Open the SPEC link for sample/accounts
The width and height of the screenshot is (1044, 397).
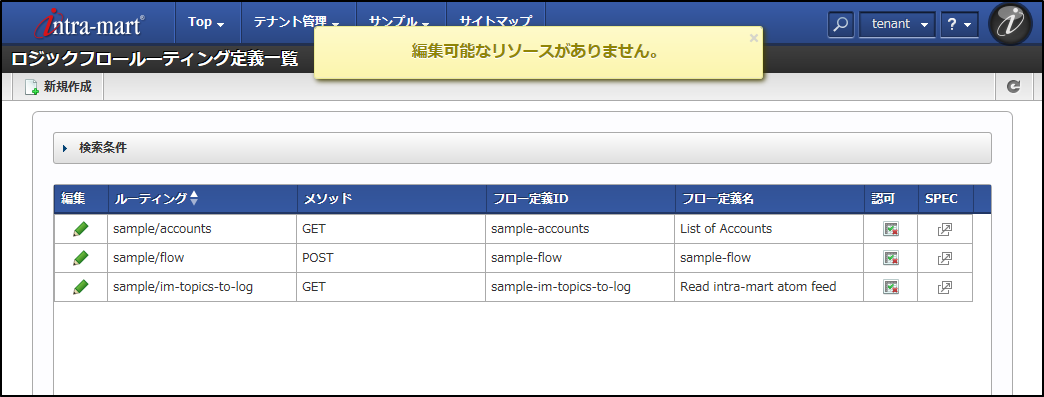click(x=945, y=229)
